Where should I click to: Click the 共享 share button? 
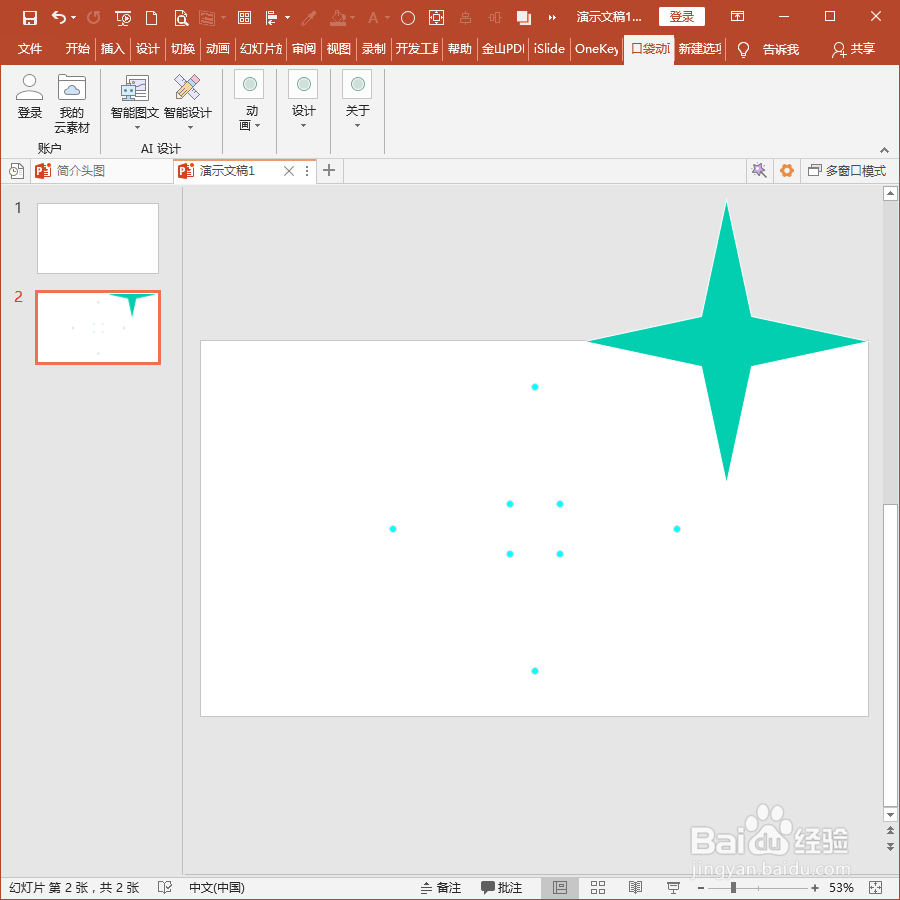tap(854, 49)
